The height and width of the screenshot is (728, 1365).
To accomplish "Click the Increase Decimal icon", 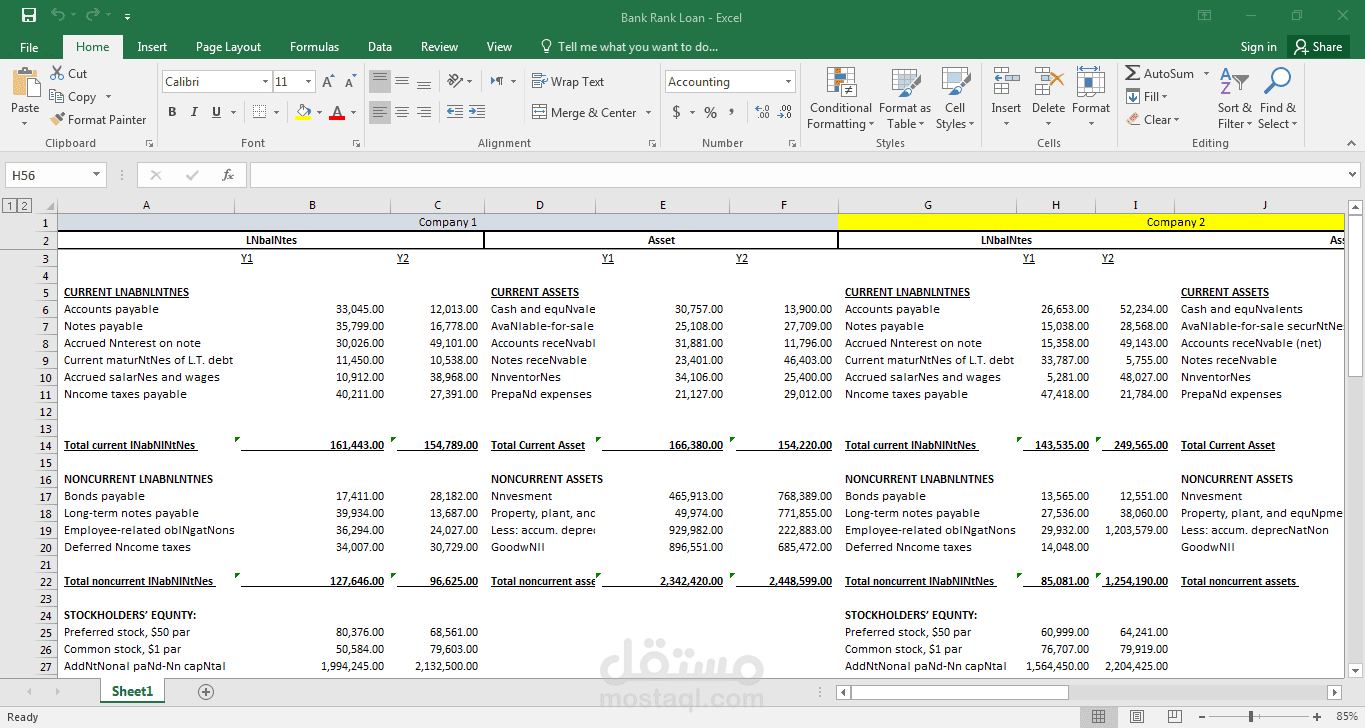I will pyautogui.click(x=763, y=112).
